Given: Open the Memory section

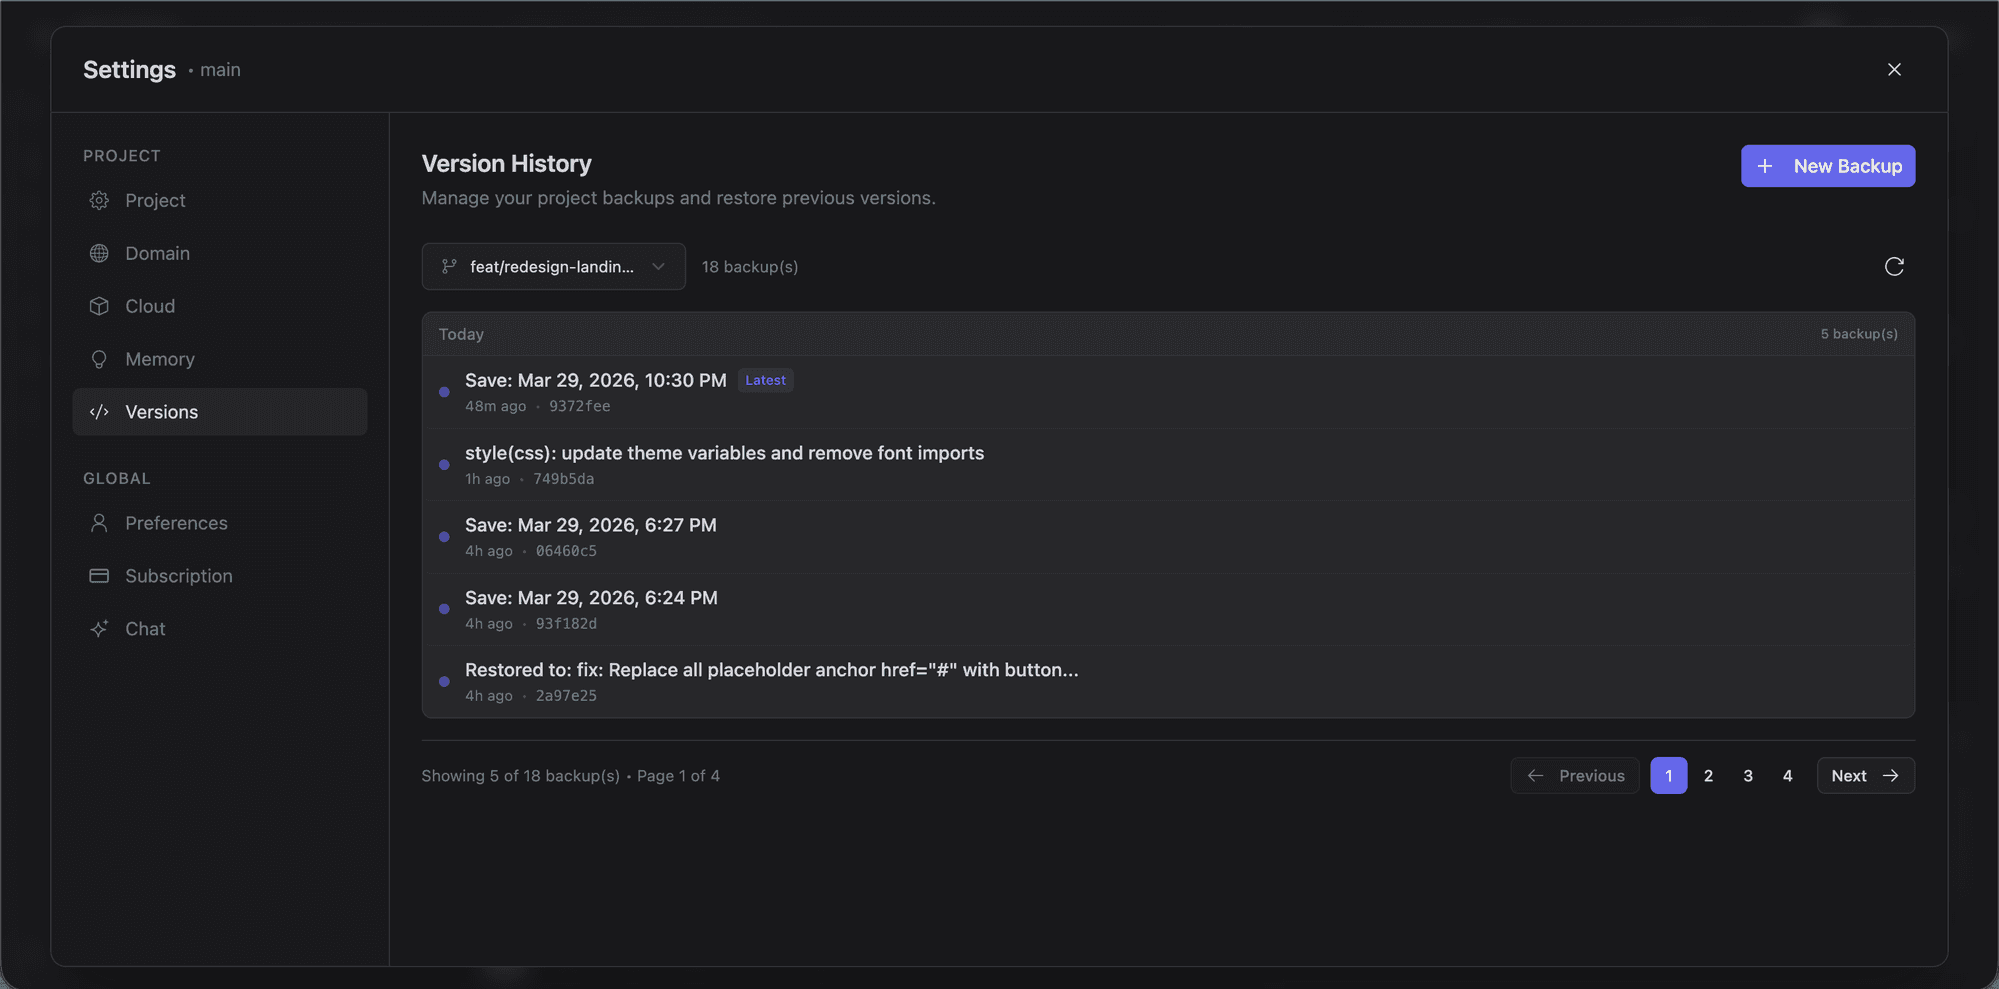Looking at the screenshot, I should 220,359.
